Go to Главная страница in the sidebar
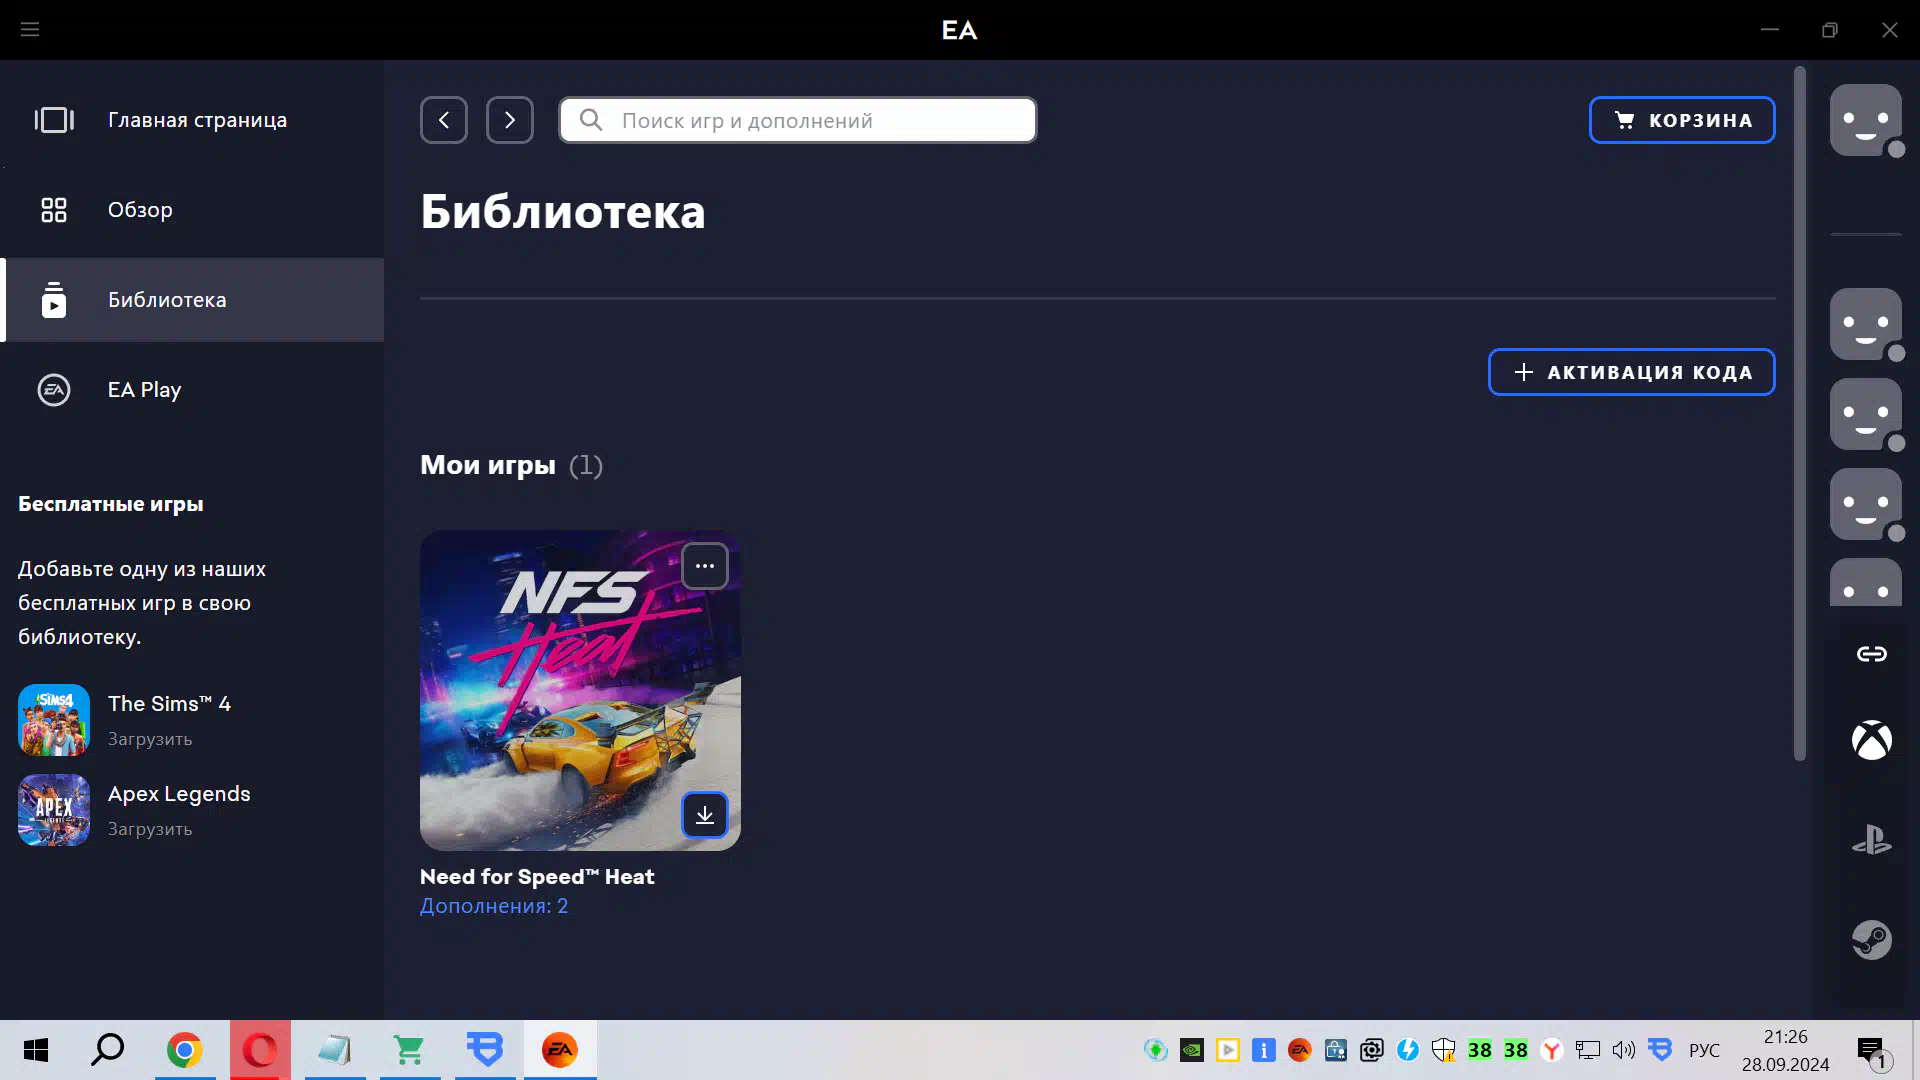This screenshot has width=1920, height=1080. (192, 120)
